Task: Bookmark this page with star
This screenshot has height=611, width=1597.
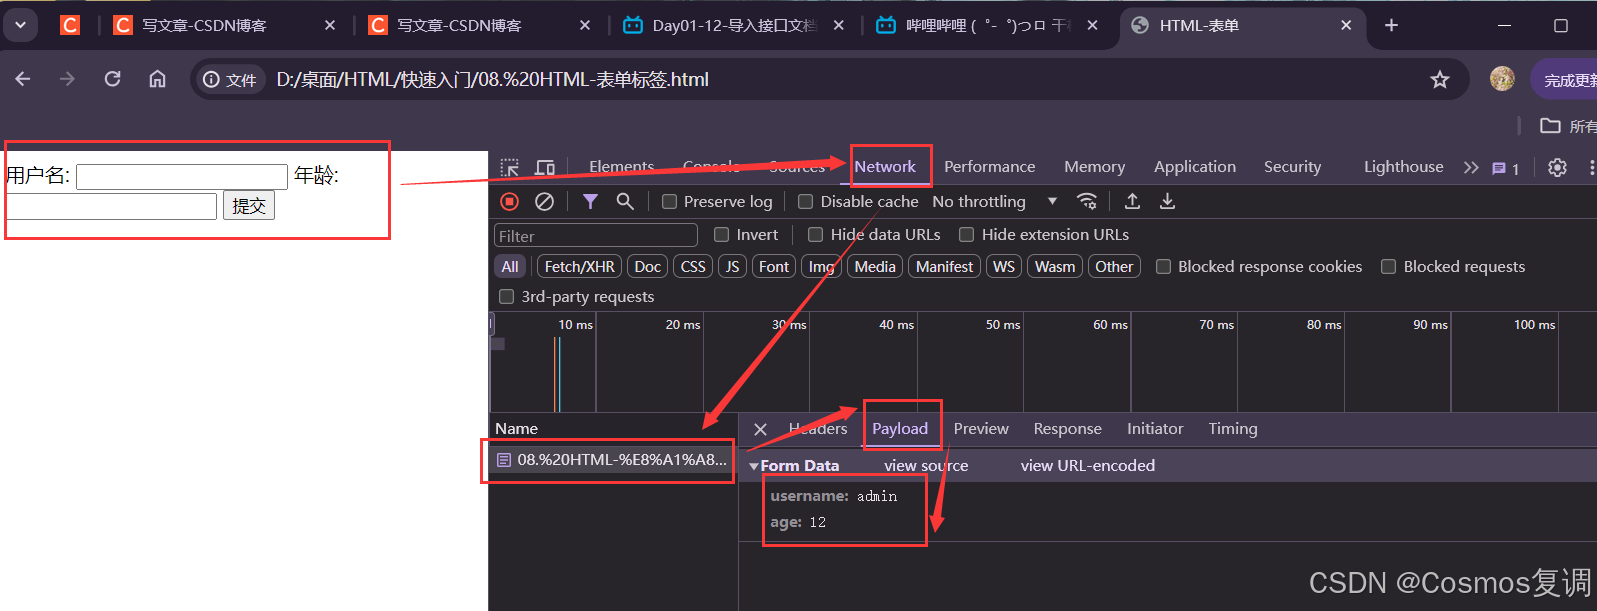Action: tap(1439, 79)
